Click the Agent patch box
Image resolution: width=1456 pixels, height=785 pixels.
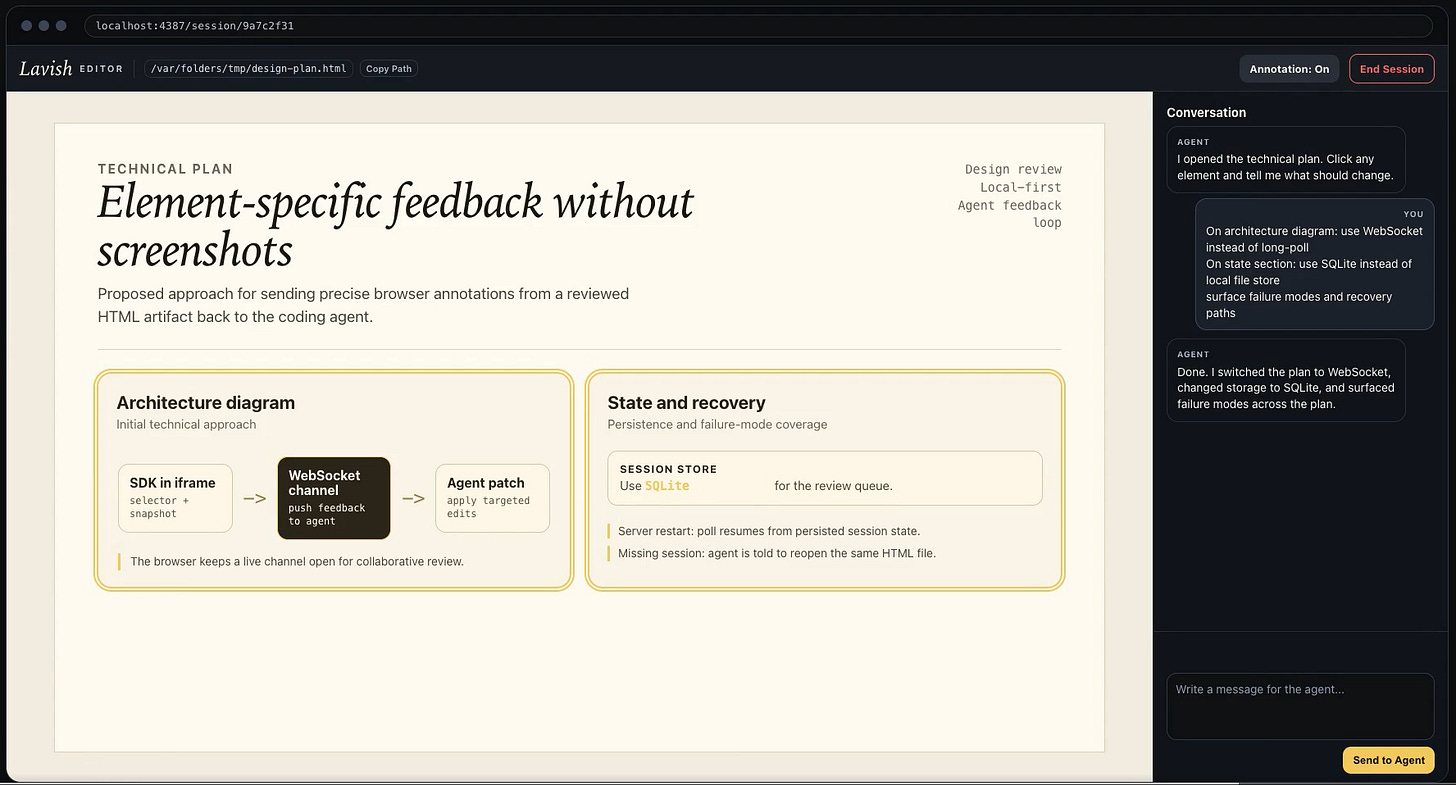point(492,497)
